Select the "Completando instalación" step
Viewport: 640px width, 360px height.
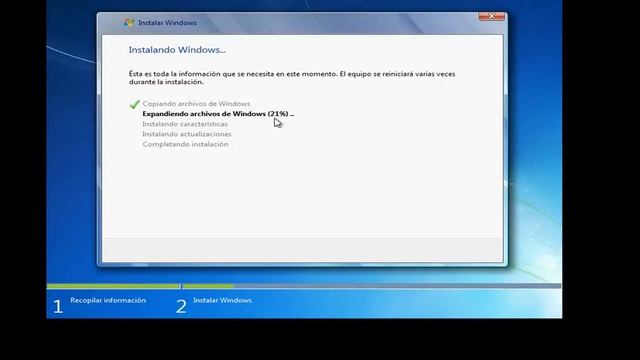185,144
